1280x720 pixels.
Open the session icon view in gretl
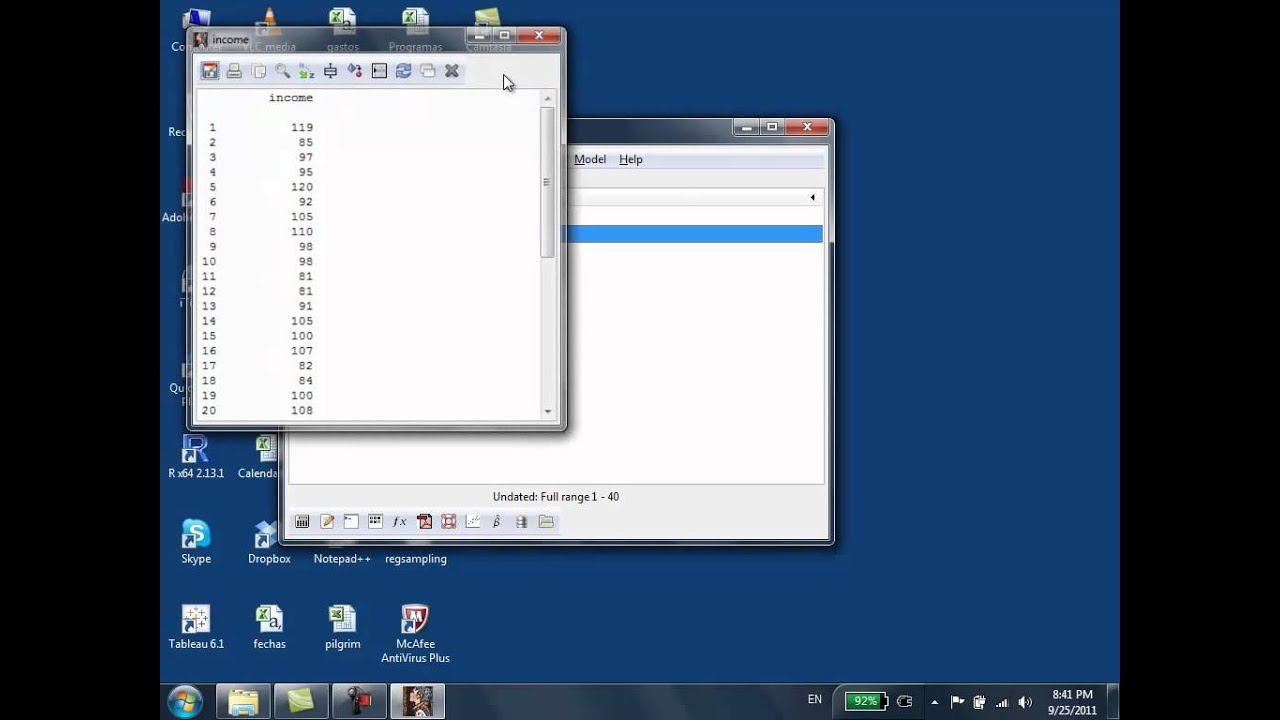click(375, 521)
